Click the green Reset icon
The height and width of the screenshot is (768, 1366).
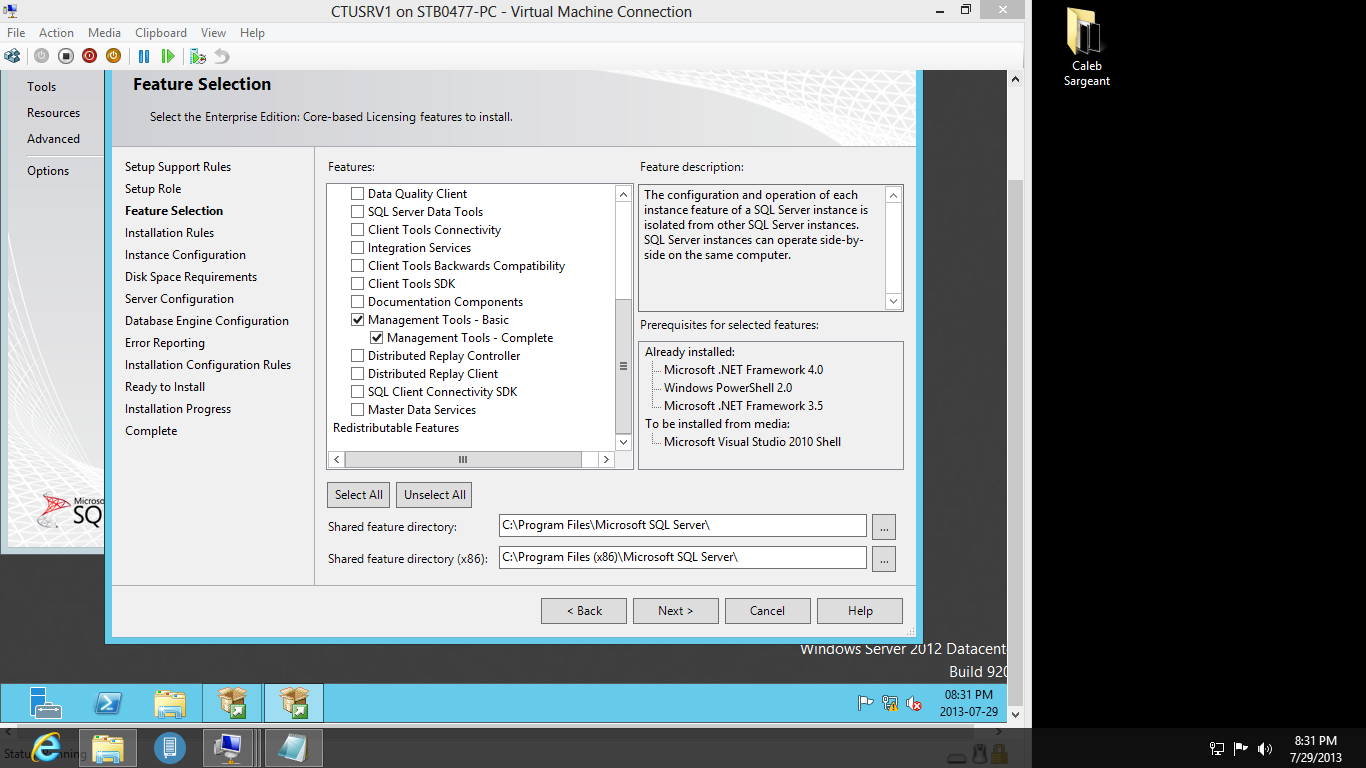point(168,56)
